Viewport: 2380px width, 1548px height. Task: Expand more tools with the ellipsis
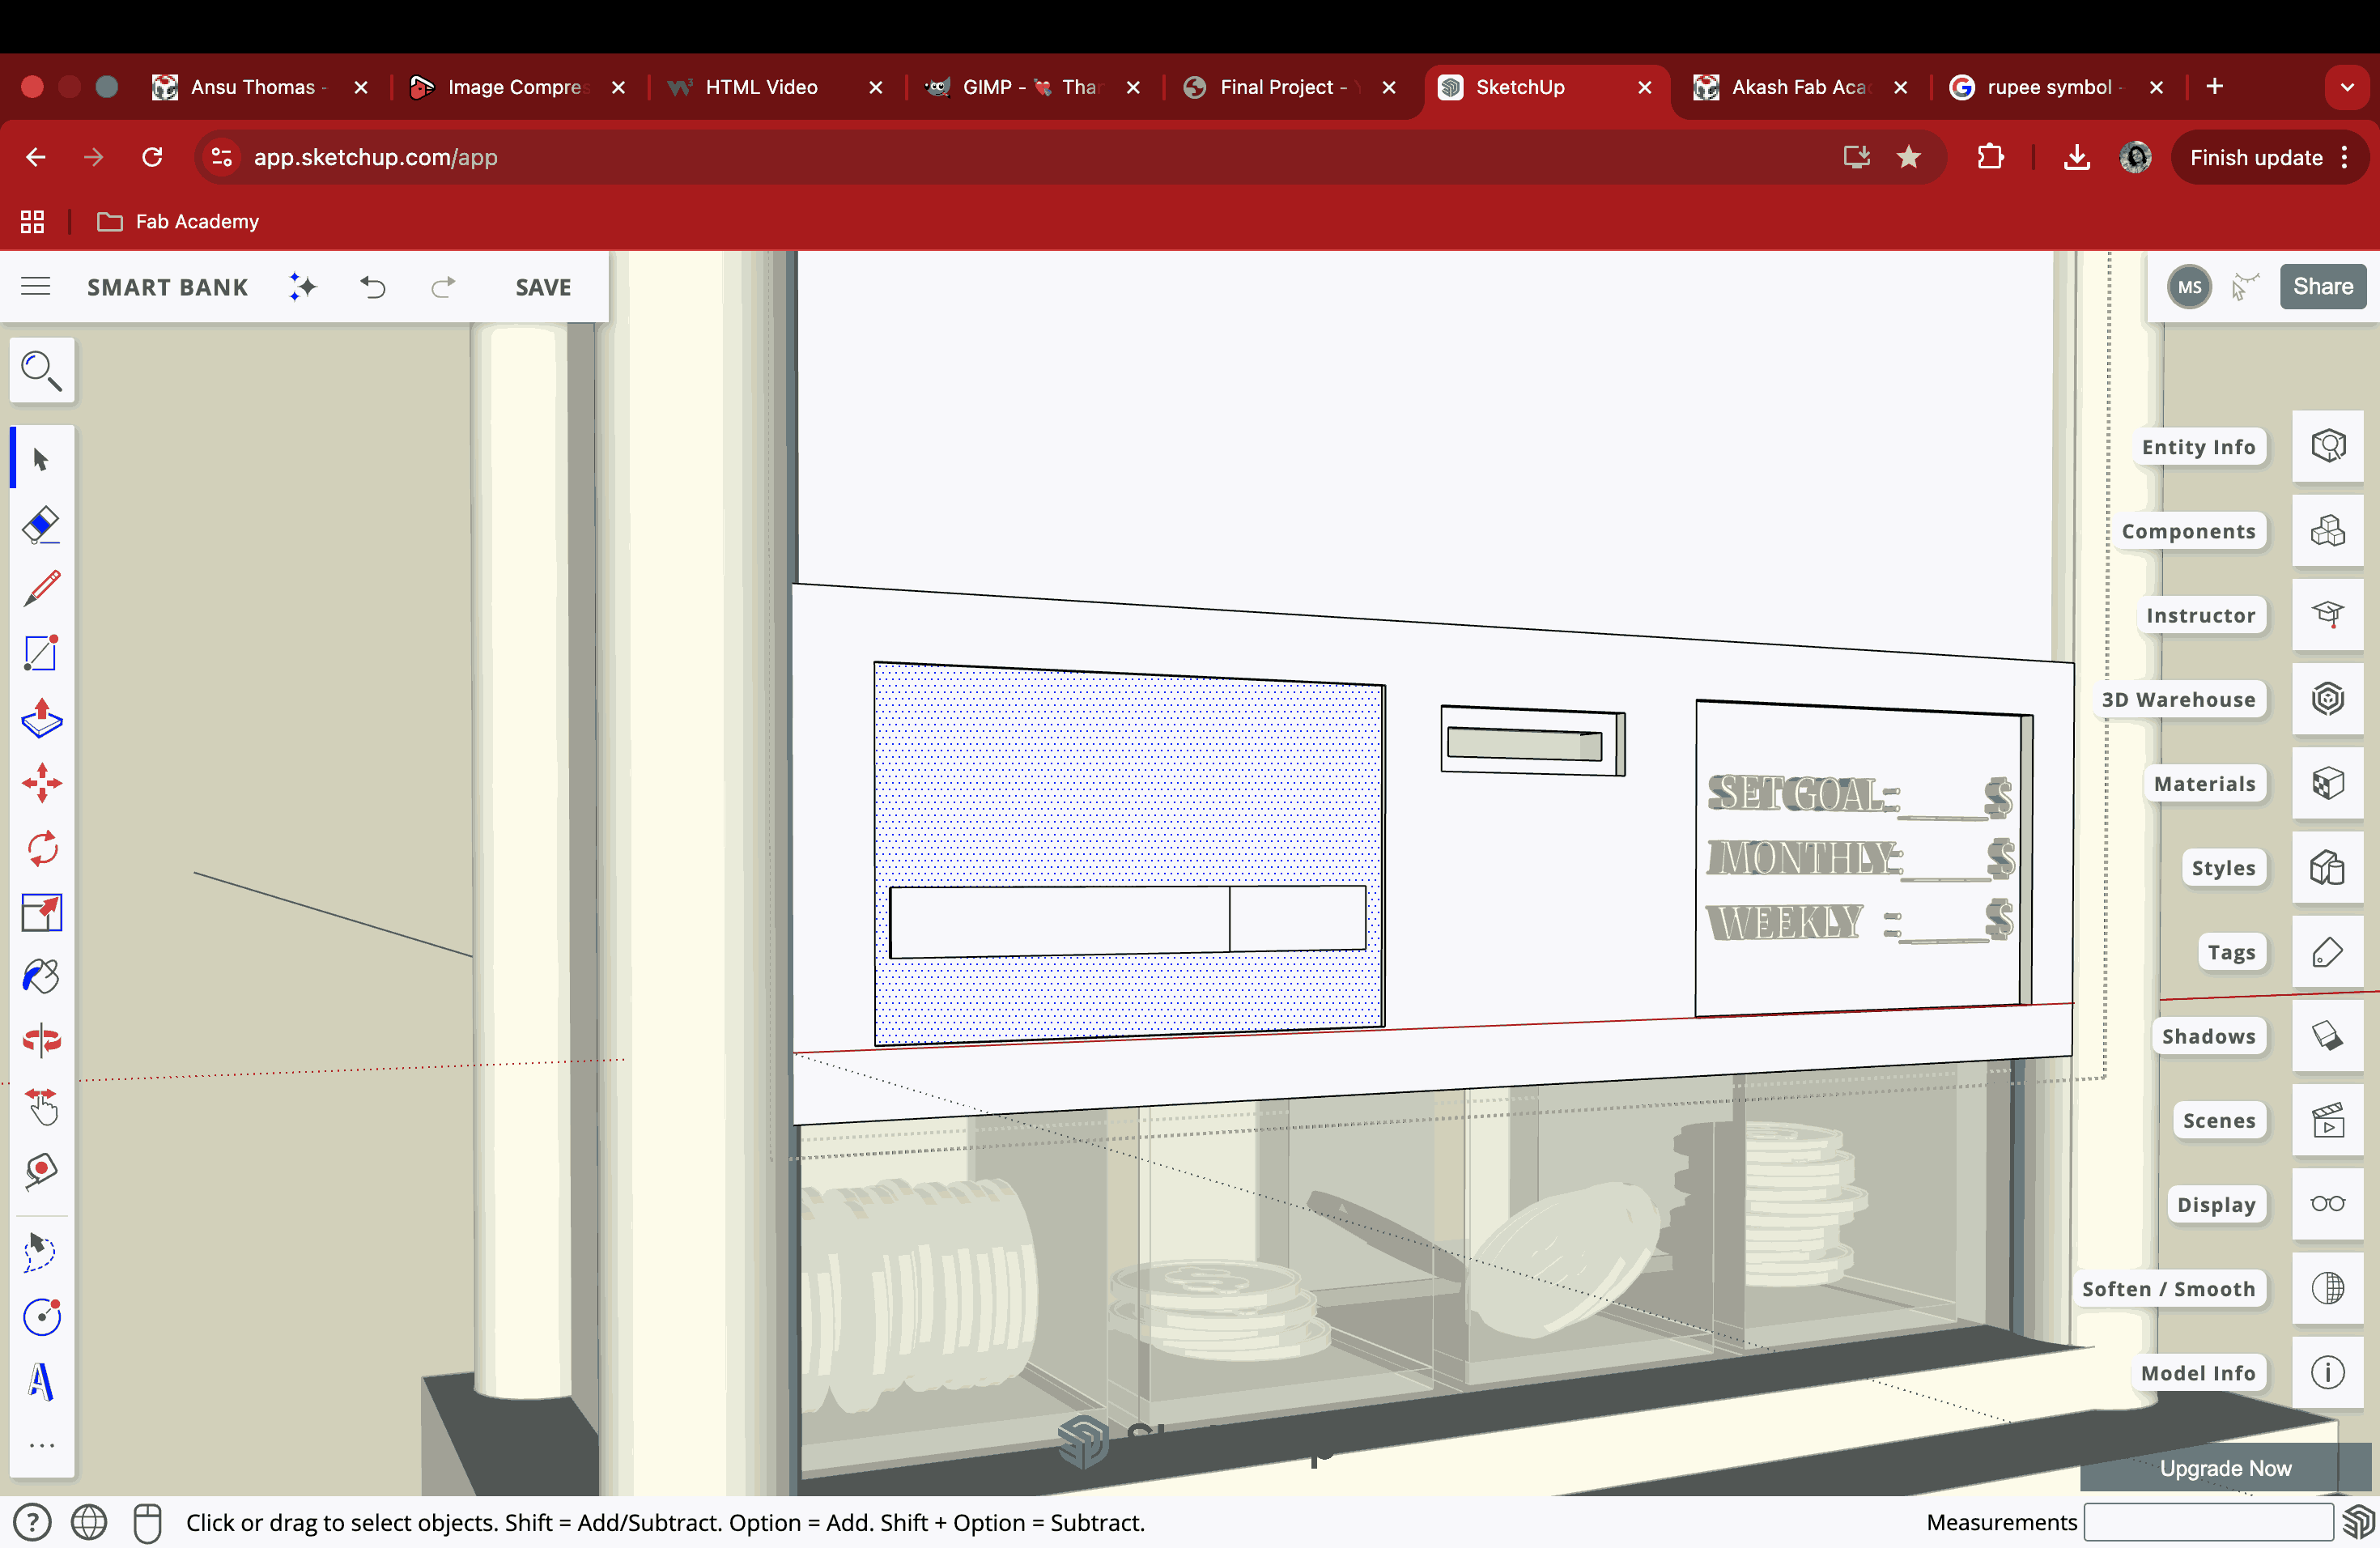[41, 1446]
